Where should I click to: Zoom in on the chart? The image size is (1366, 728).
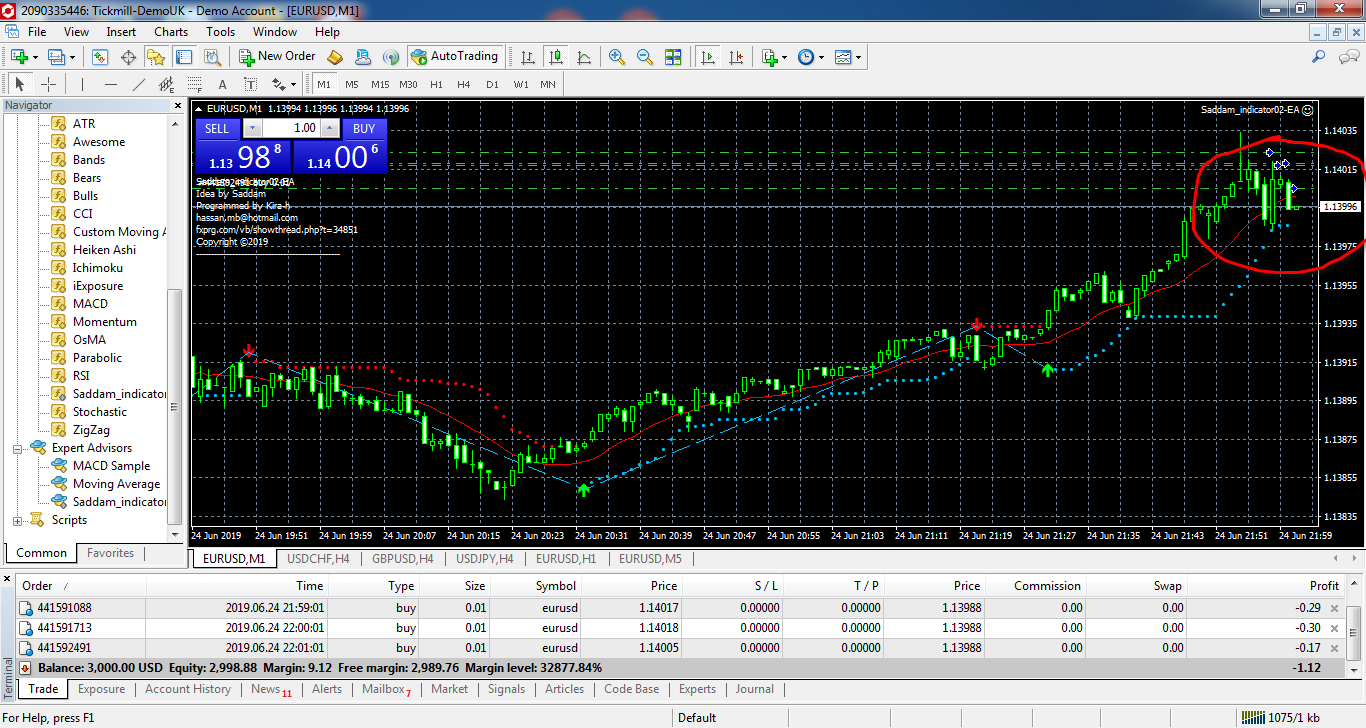tap(617, 57)
